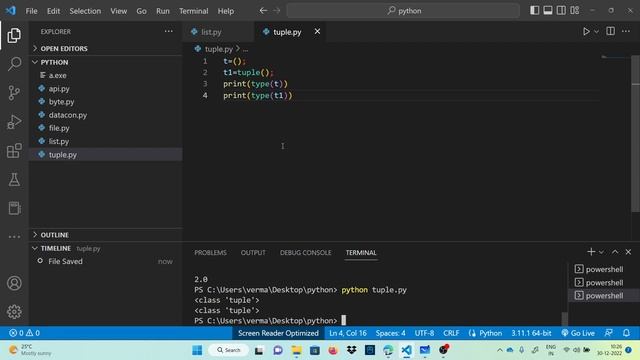Image resolution: width=640 pixels, height=360 pixels.
Task: Switch to the Problems panel tab
Action: coord(210,253)
